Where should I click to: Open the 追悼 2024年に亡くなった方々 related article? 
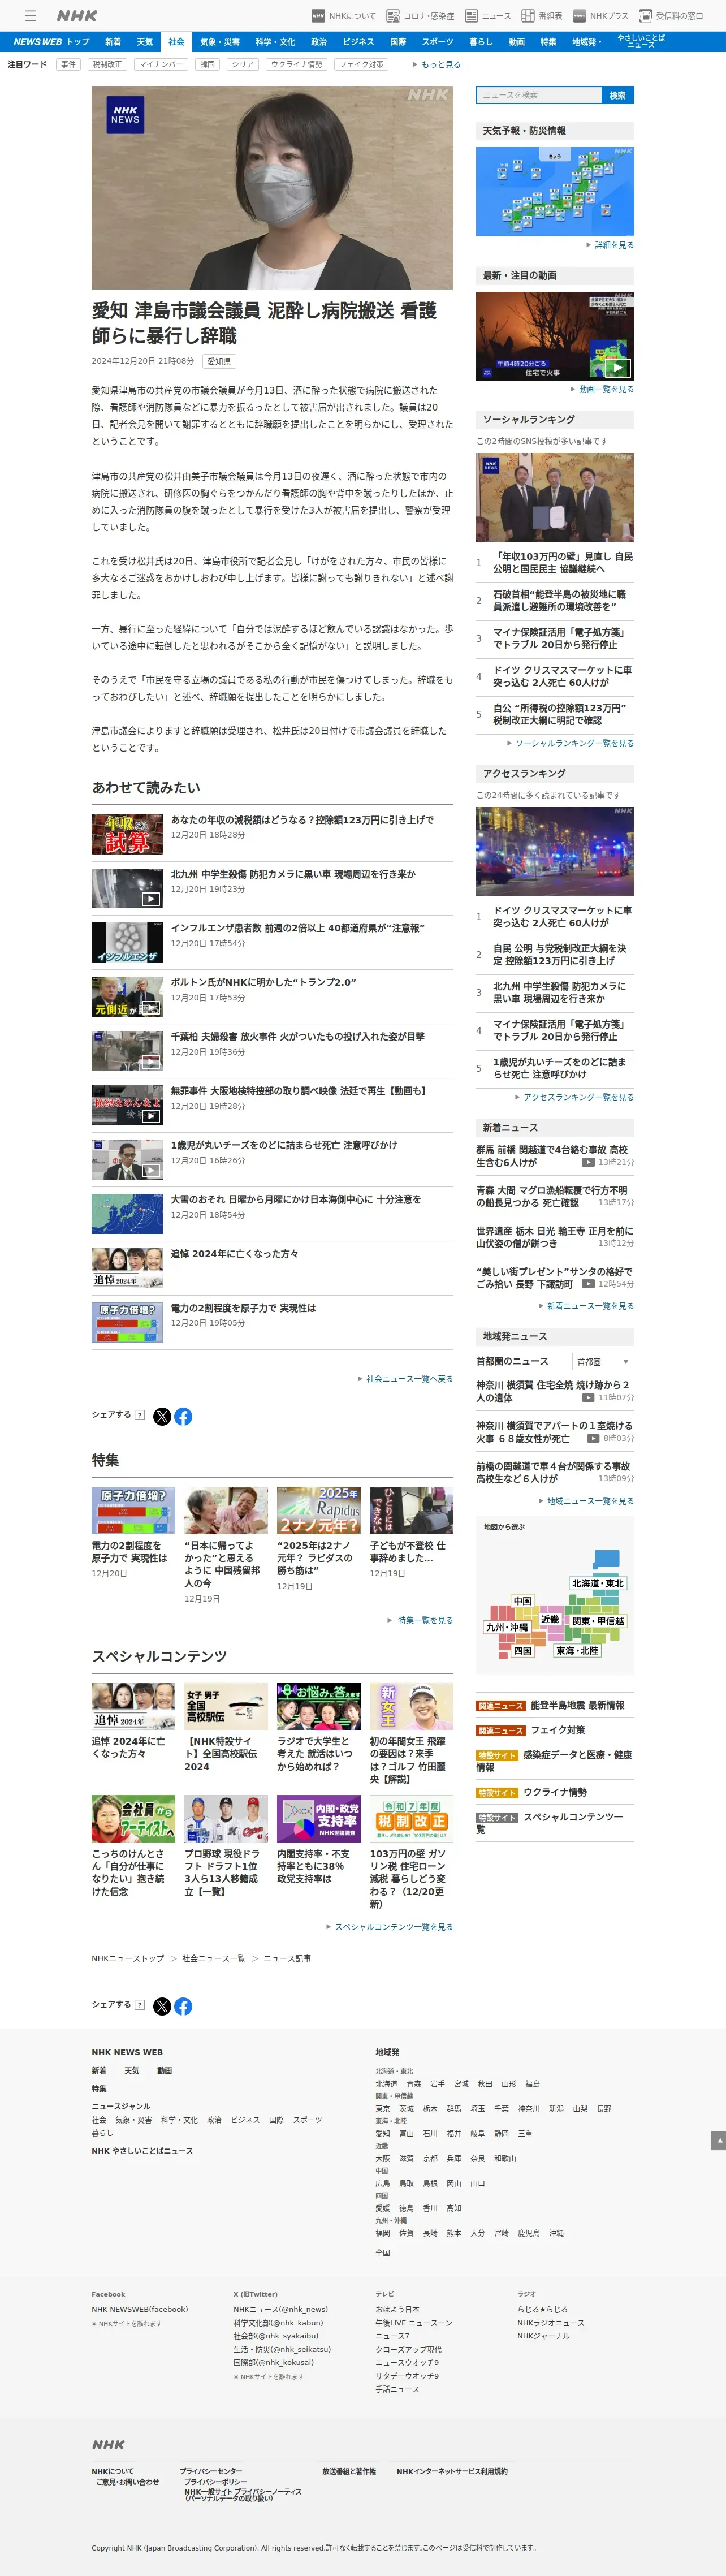234,1253
